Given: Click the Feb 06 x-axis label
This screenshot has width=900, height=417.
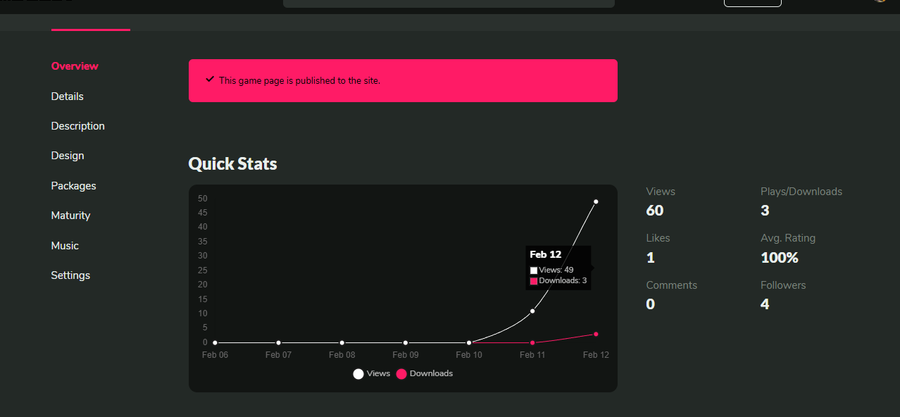Looking at the screenshot, I should 215,355.
